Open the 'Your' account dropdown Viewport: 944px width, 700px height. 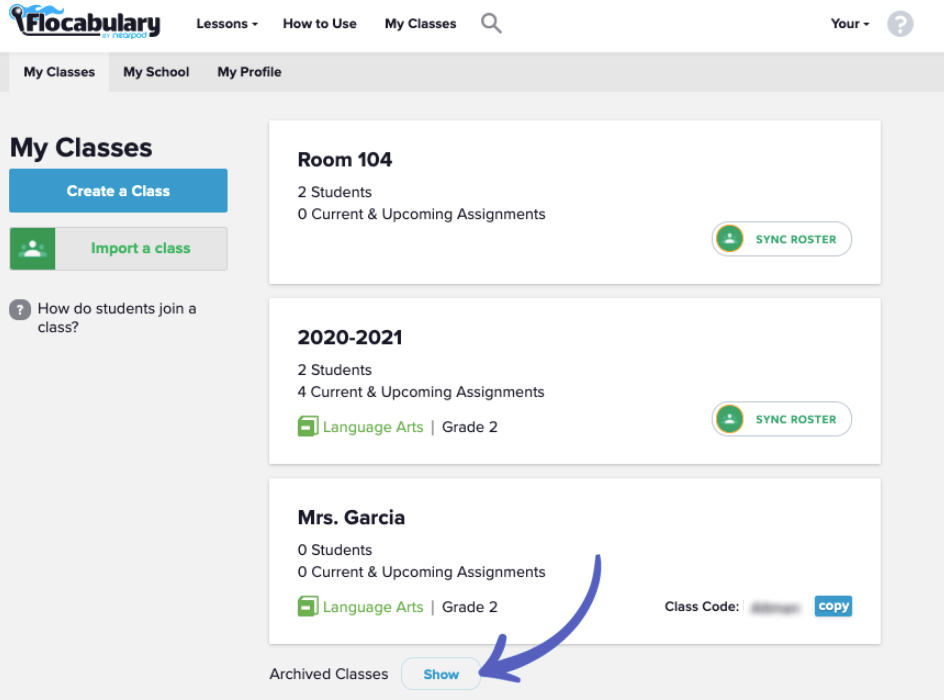(x=848, y=23)
